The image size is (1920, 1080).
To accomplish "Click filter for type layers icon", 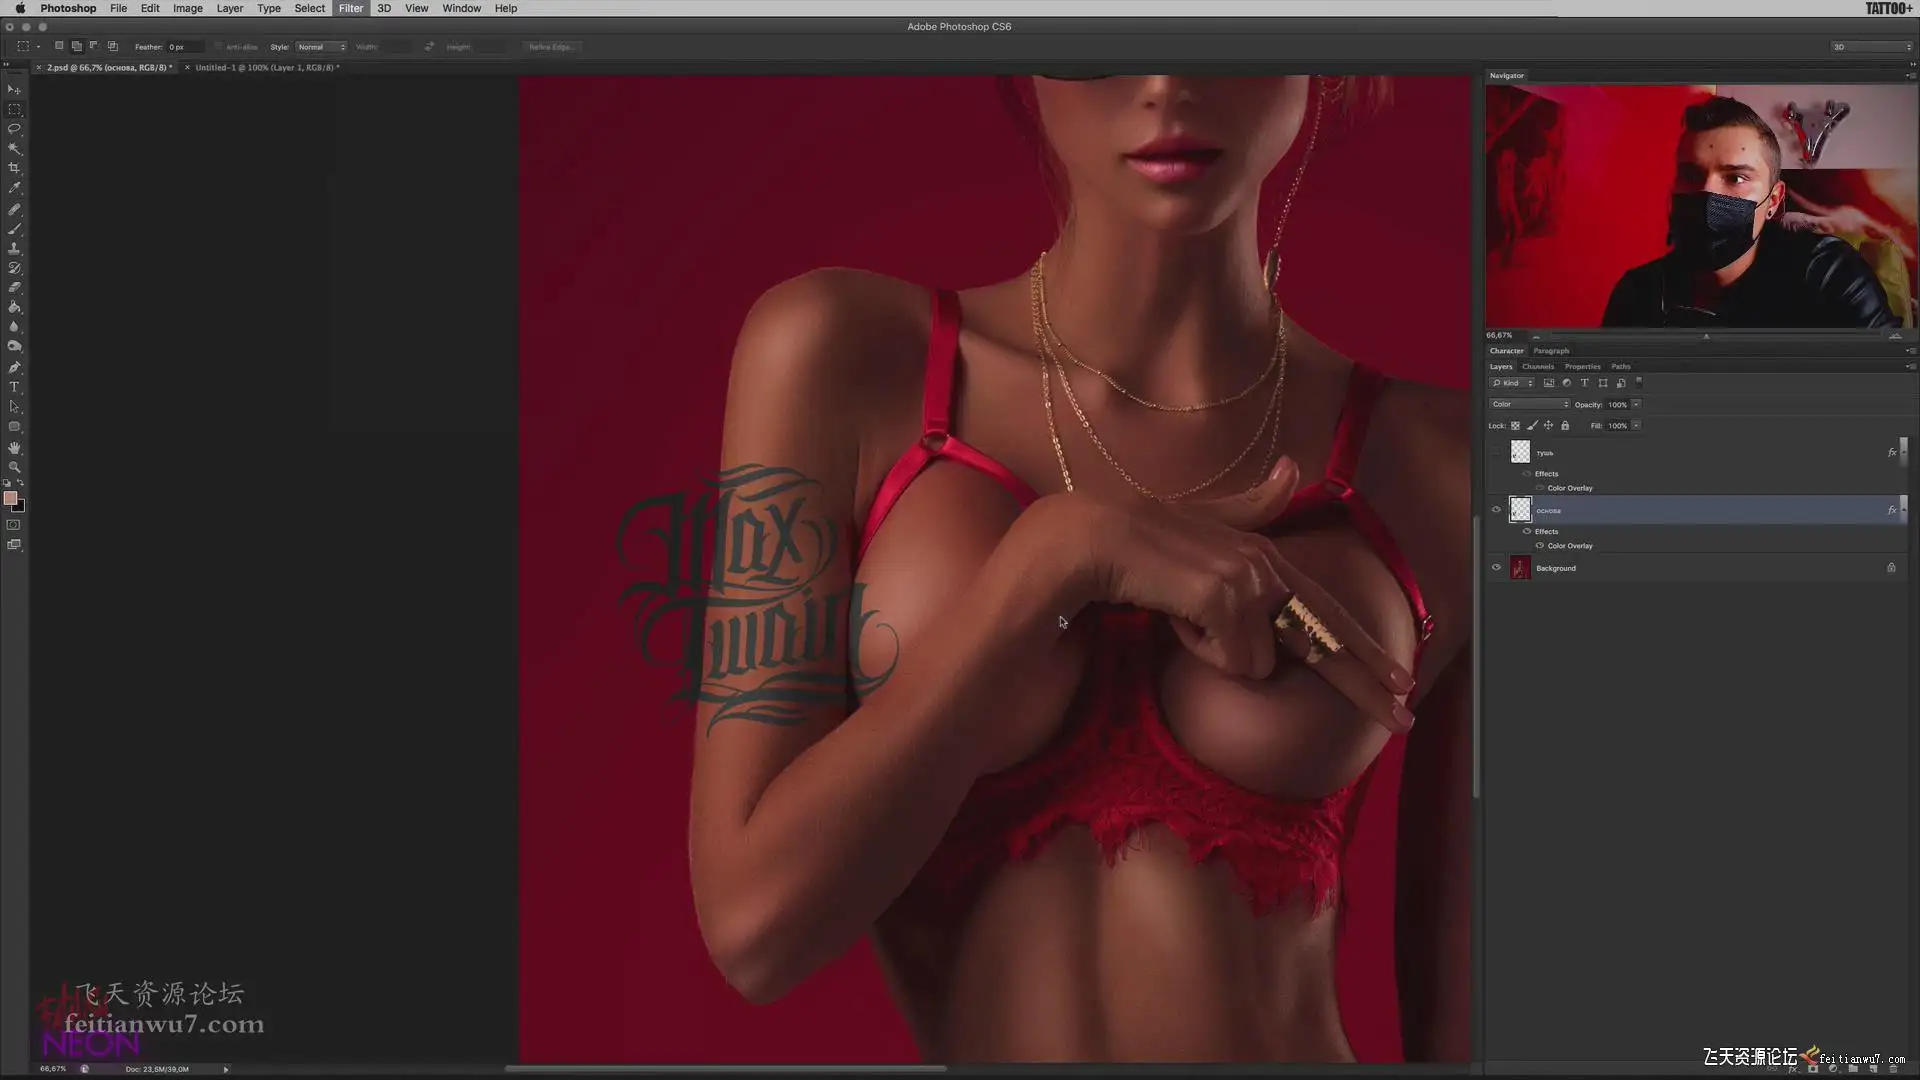I will (x=1584, y=383).
